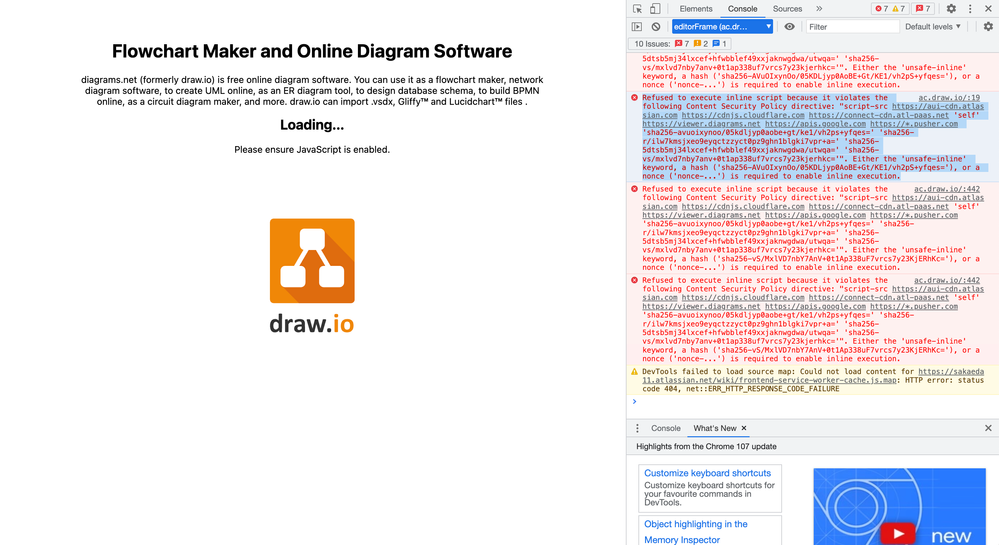
Task: Select the Console tab in the bottom drawer
Action: coord(666,428)
